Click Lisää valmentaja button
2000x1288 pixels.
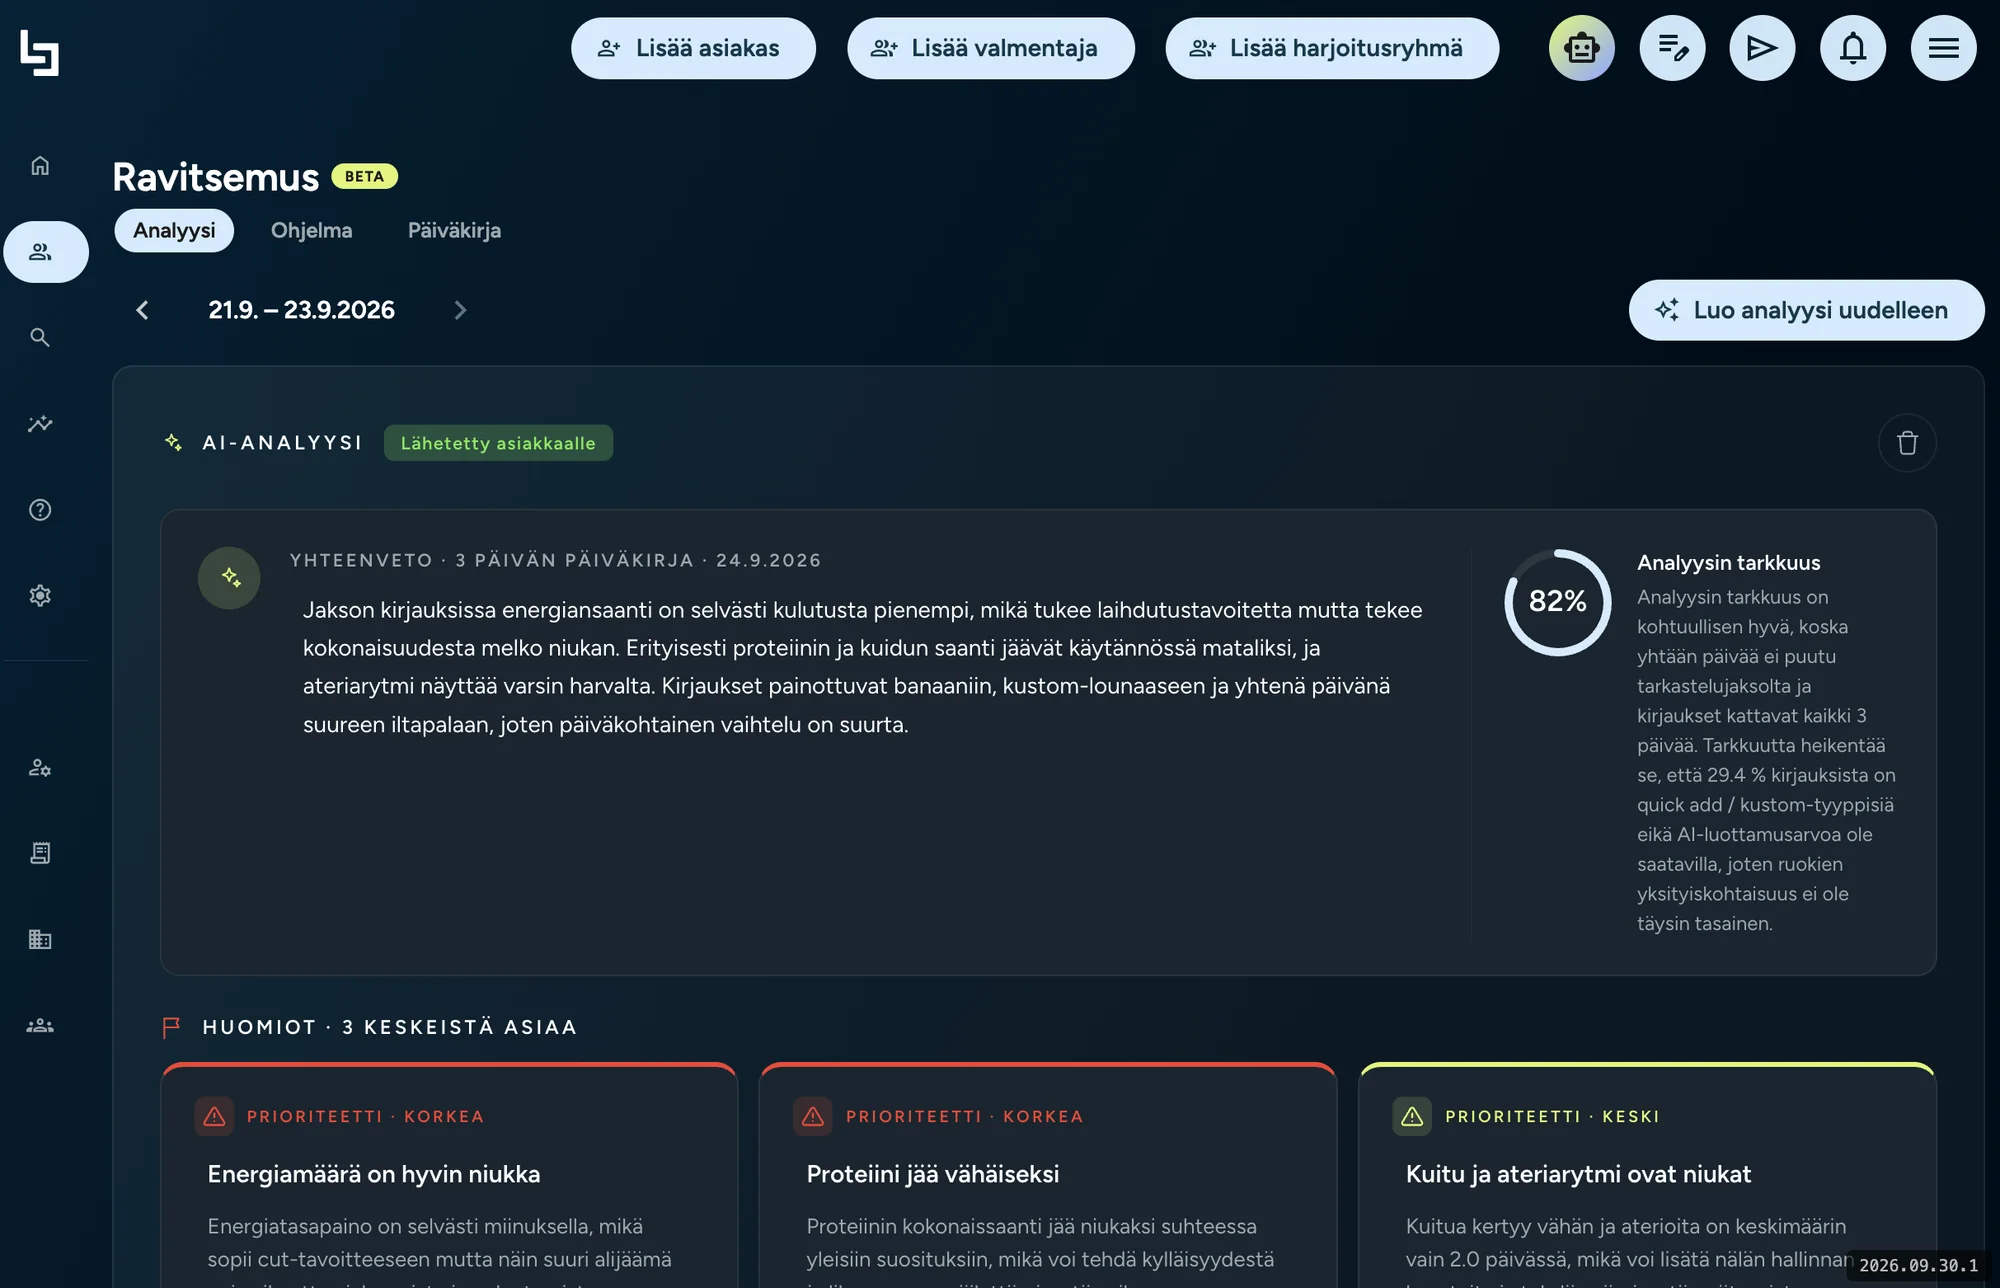pyautogui.click(x=990, y=48)
